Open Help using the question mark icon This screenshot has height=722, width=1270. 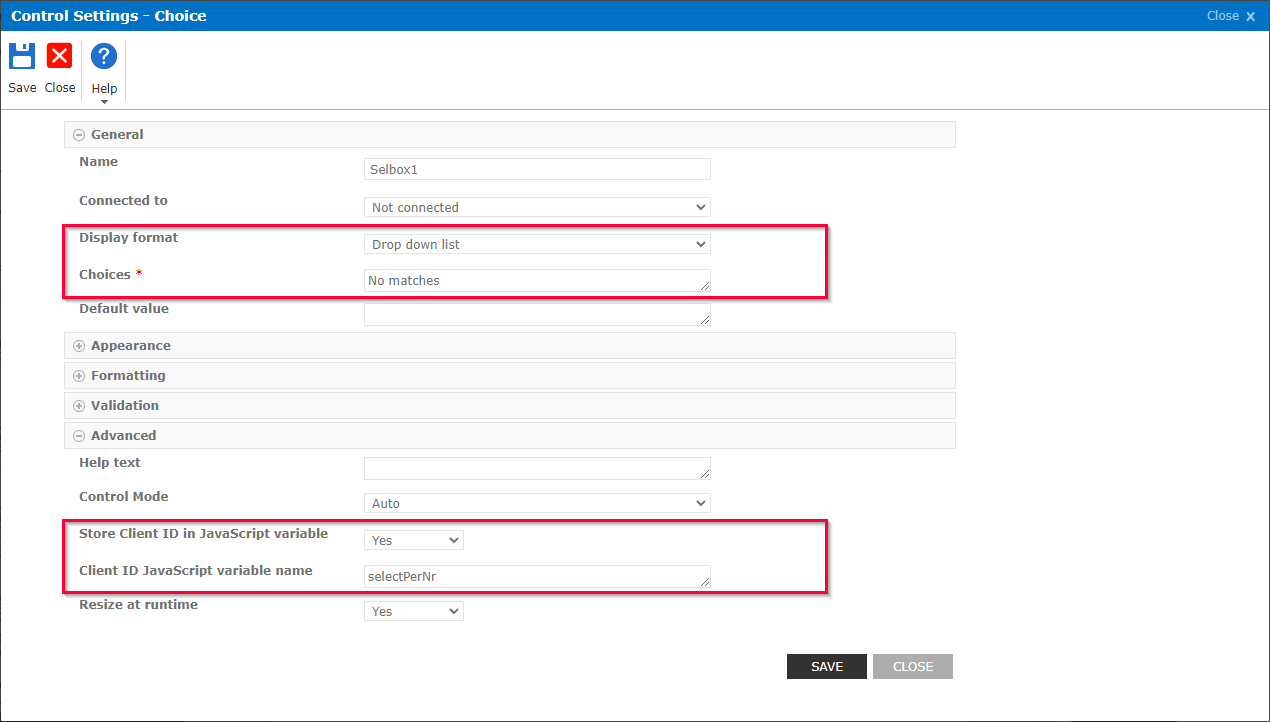(103, 56)
